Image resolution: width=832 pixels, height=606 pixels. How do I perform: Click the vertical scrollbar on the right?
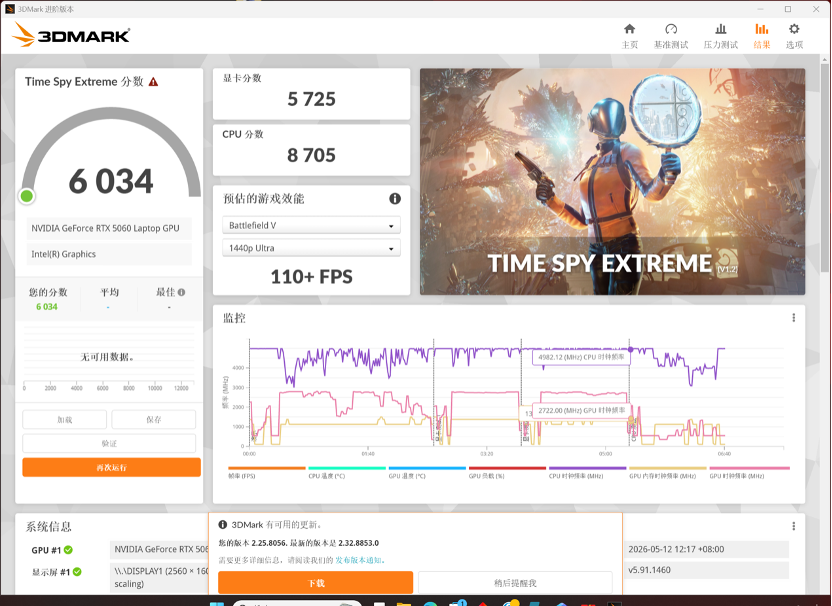[825, 170]
